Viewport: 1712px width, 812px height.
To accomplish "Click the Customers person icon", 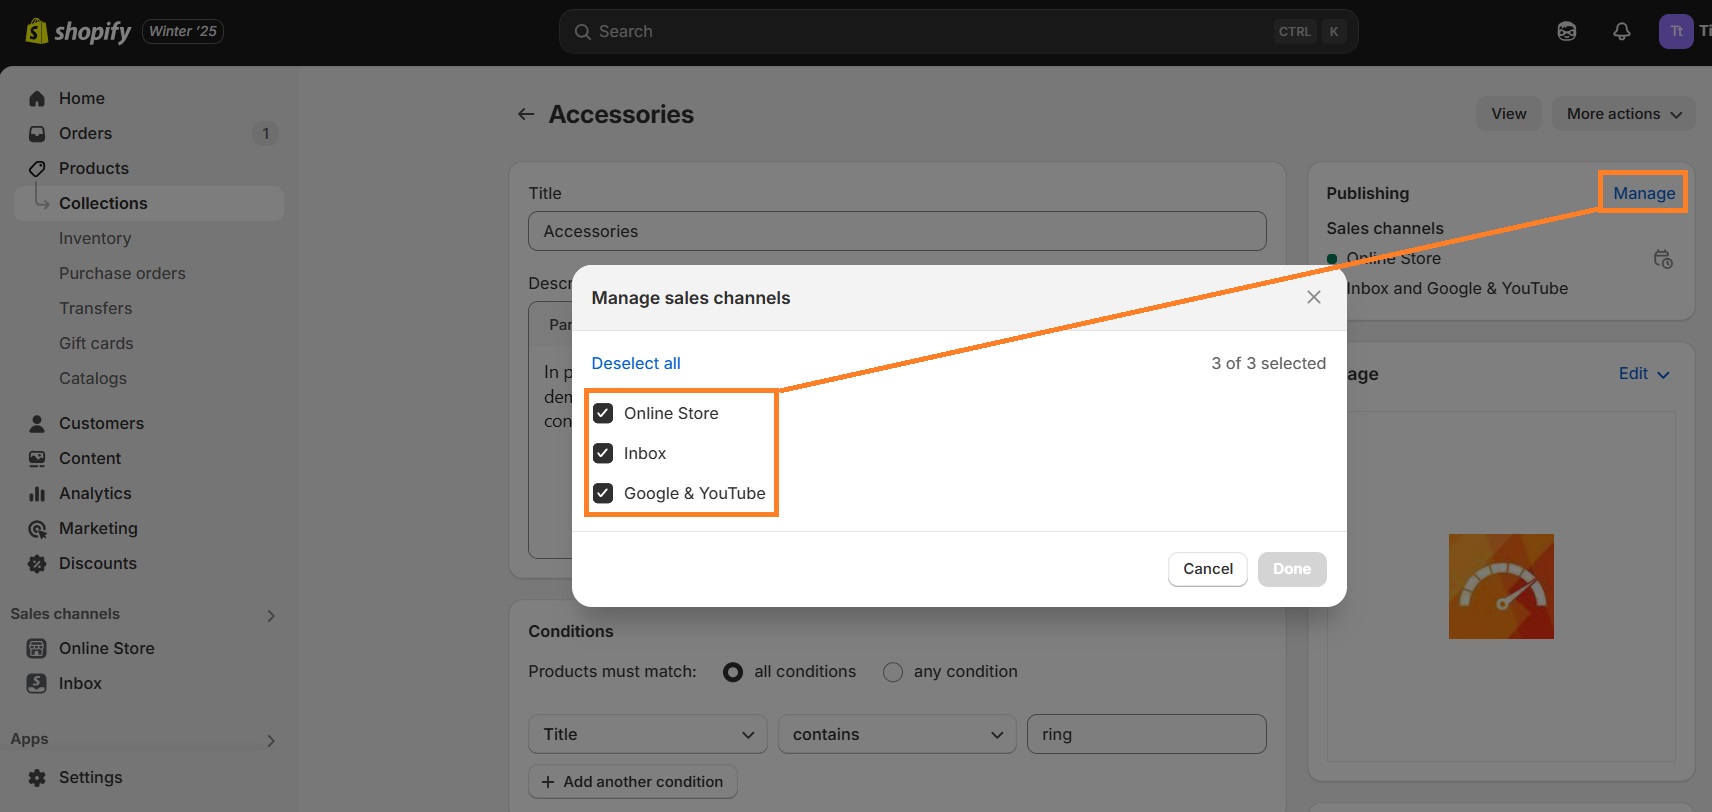I will click(x=37, y=423).
